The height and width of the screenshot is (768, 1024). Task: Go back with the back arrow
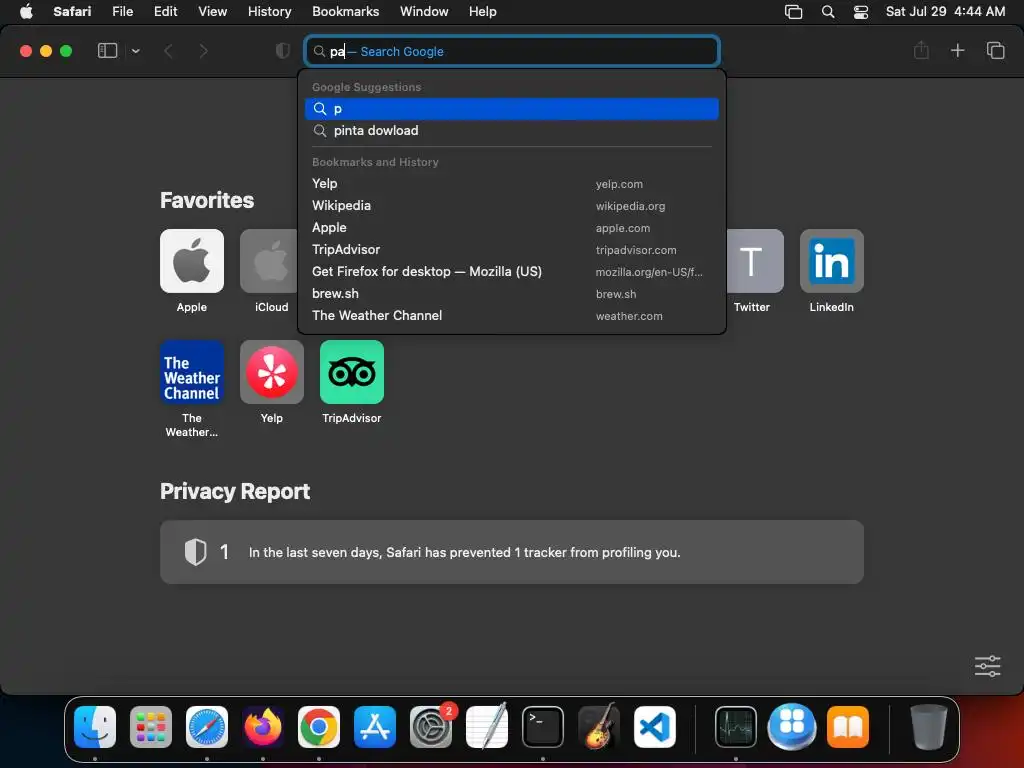click(x=168, y=51)
